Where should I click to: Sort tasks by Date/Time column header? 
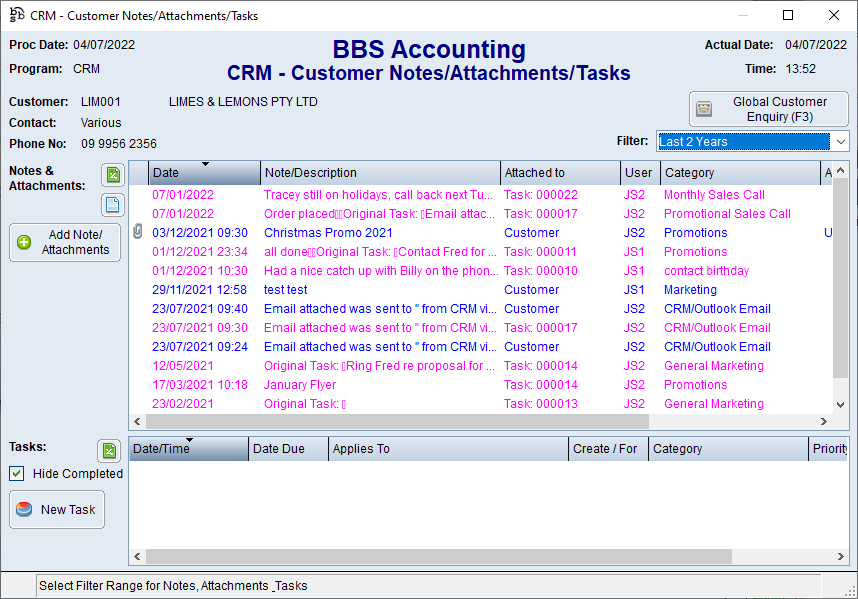(x=188, y=449)
